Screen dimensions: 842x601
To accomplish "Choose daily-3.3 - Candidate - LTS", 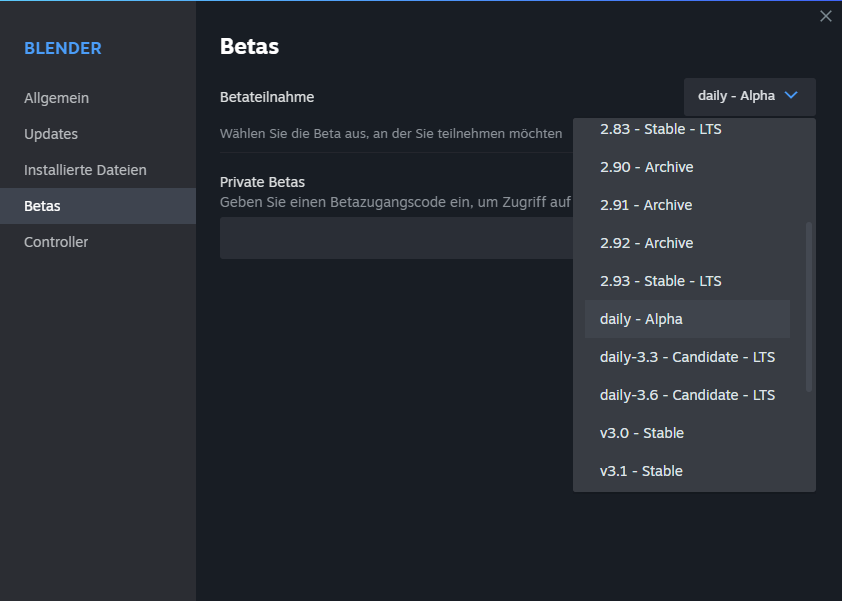I will (x=687, y=357).
